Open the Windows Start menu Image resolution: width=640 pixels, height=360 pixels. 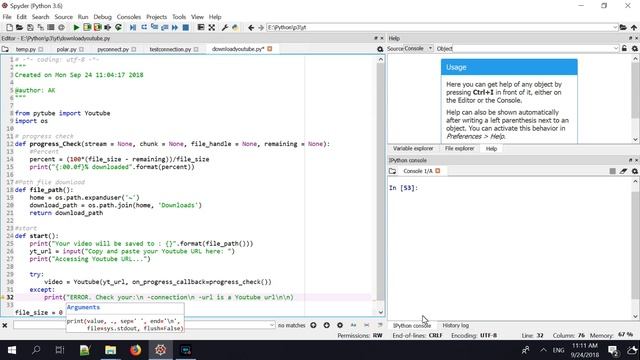12,350
